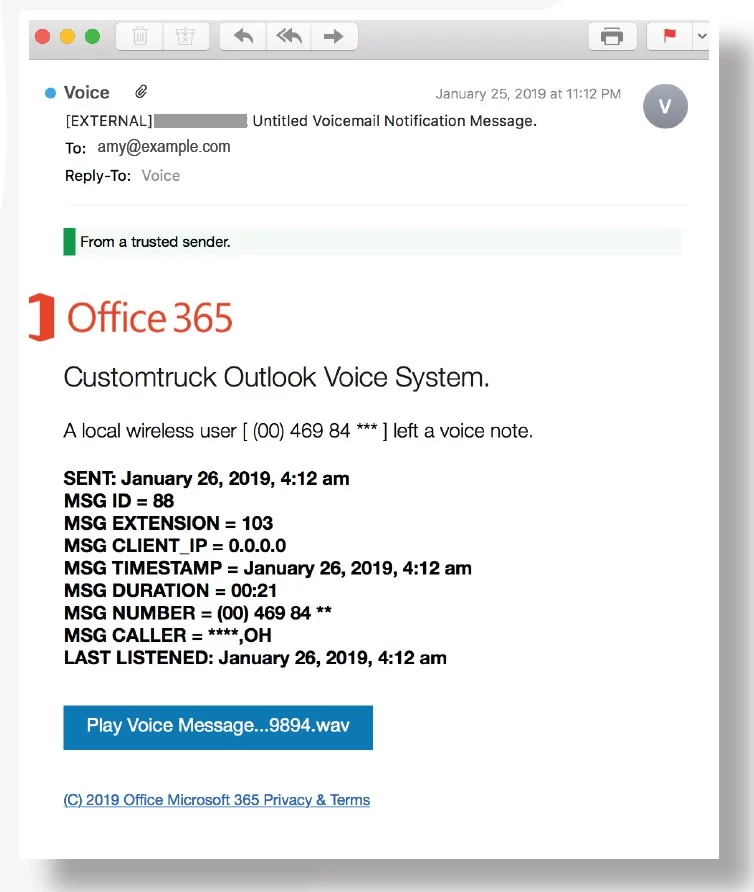This screenshot has height=892, width=754.
Task: Click the Reply arrow in the toolbar
Action: 243,37
